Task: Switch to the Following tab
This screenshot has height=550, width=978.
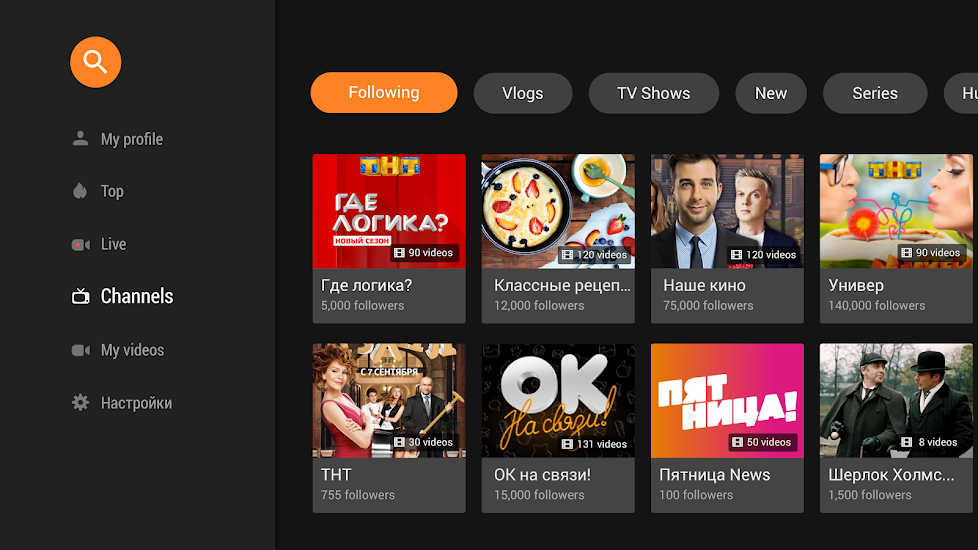Action: [384, 92]
